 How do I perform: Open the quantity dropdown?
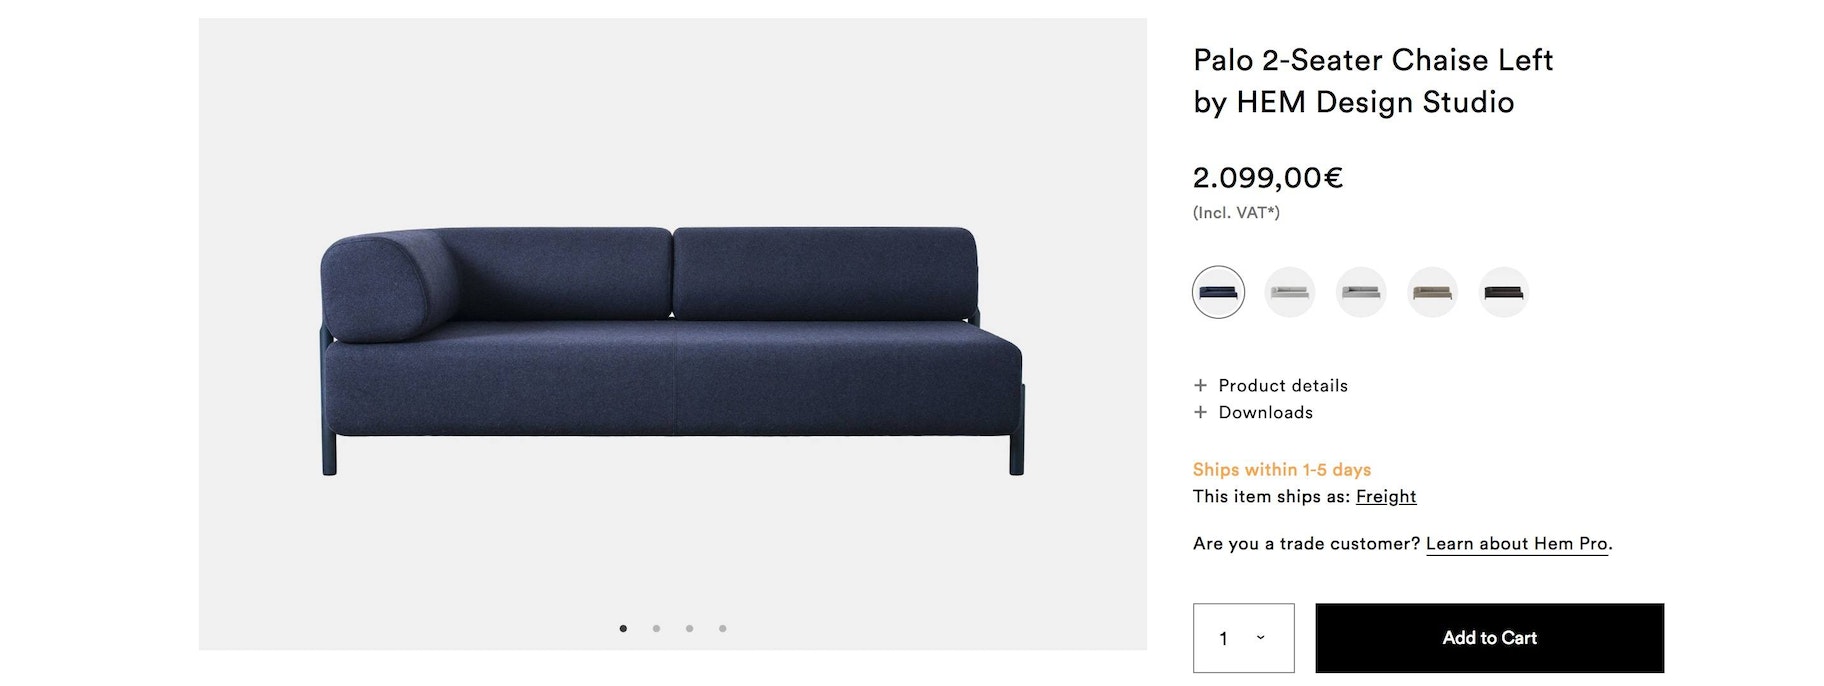coord(1243,638)
